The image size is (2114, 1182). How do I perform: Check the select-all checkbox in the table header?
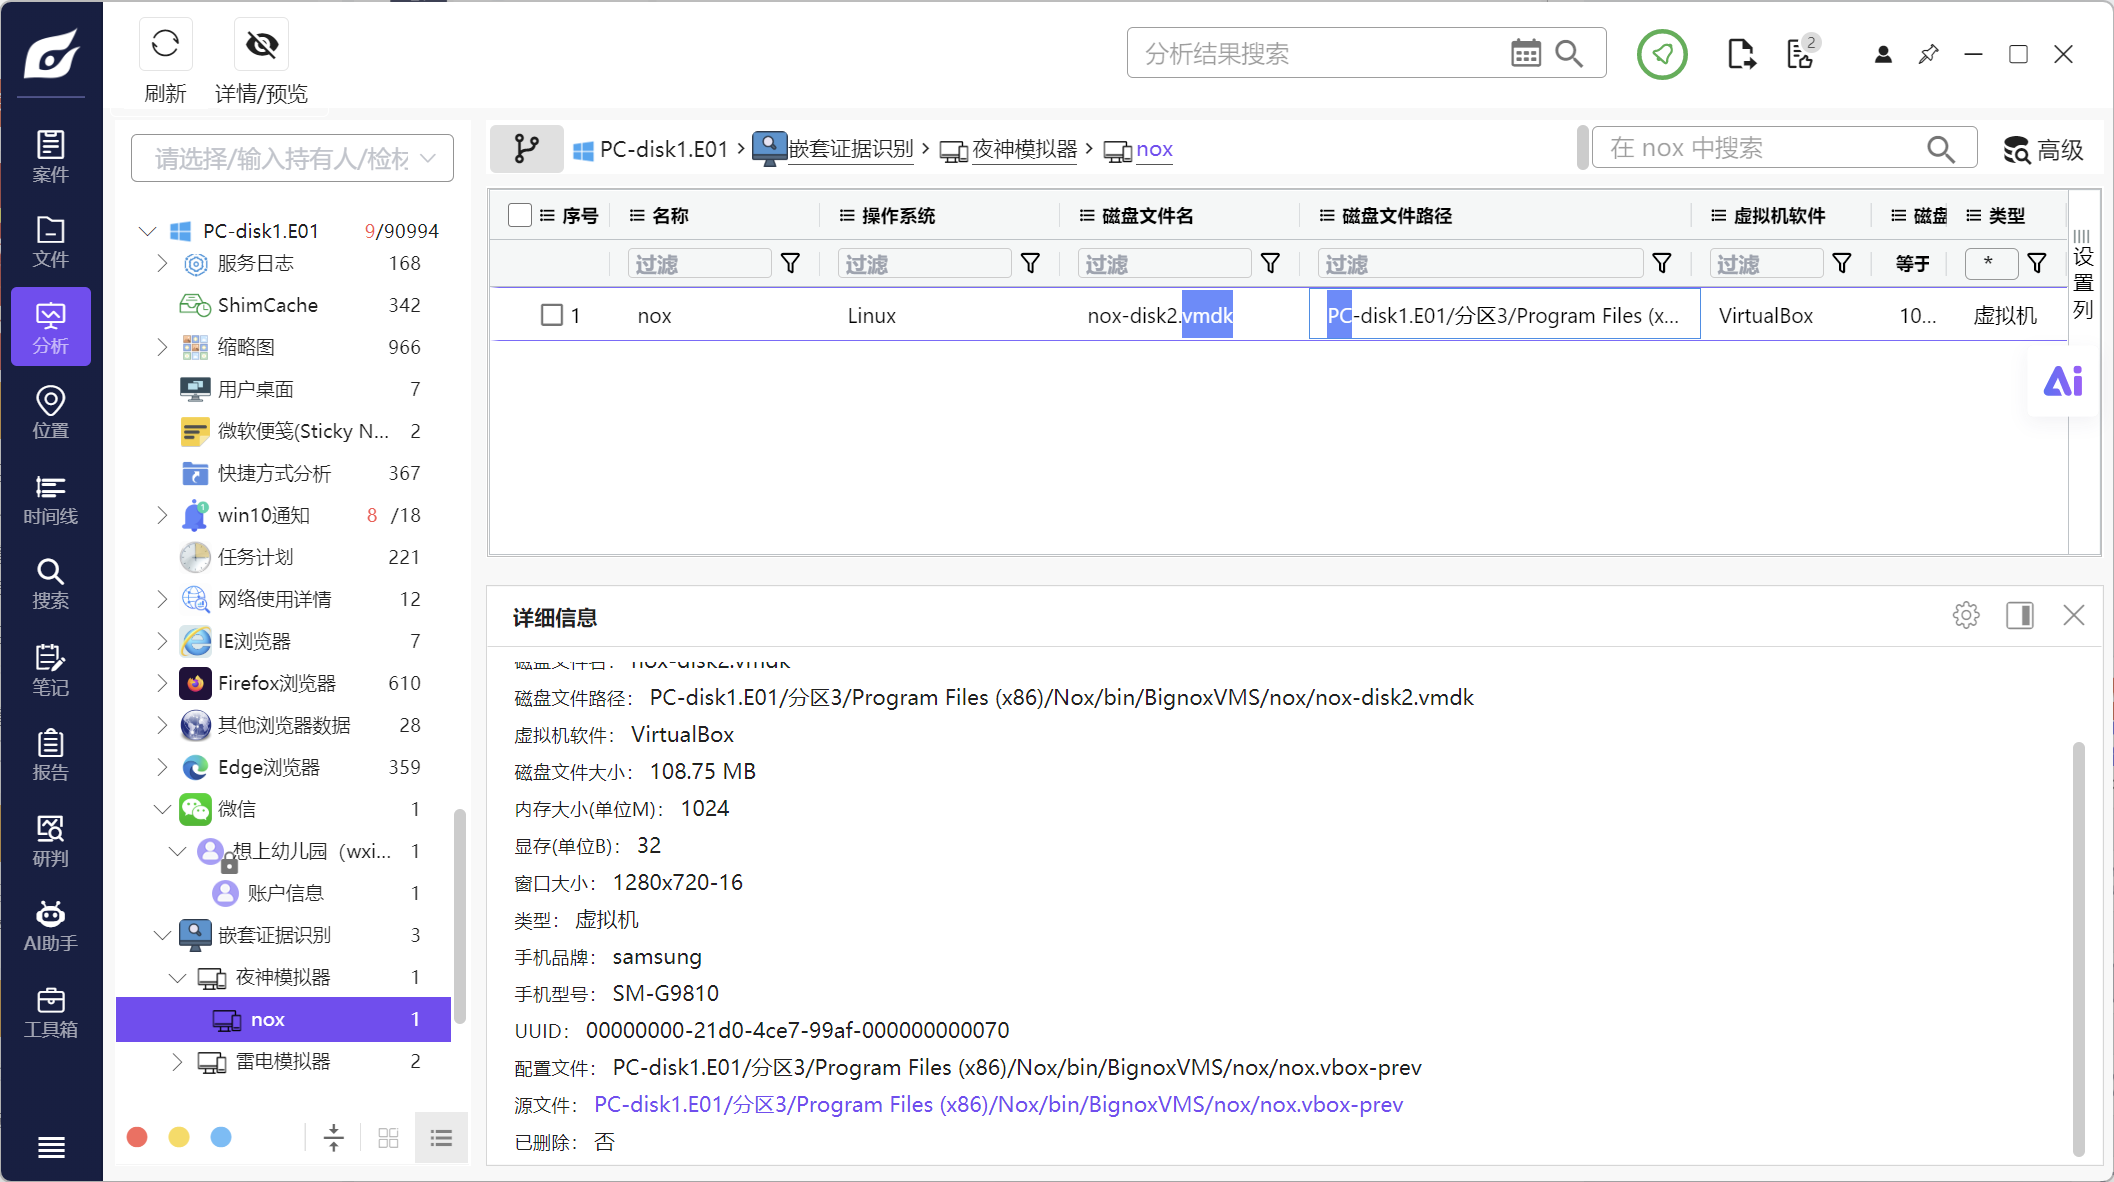click(520, 215)
